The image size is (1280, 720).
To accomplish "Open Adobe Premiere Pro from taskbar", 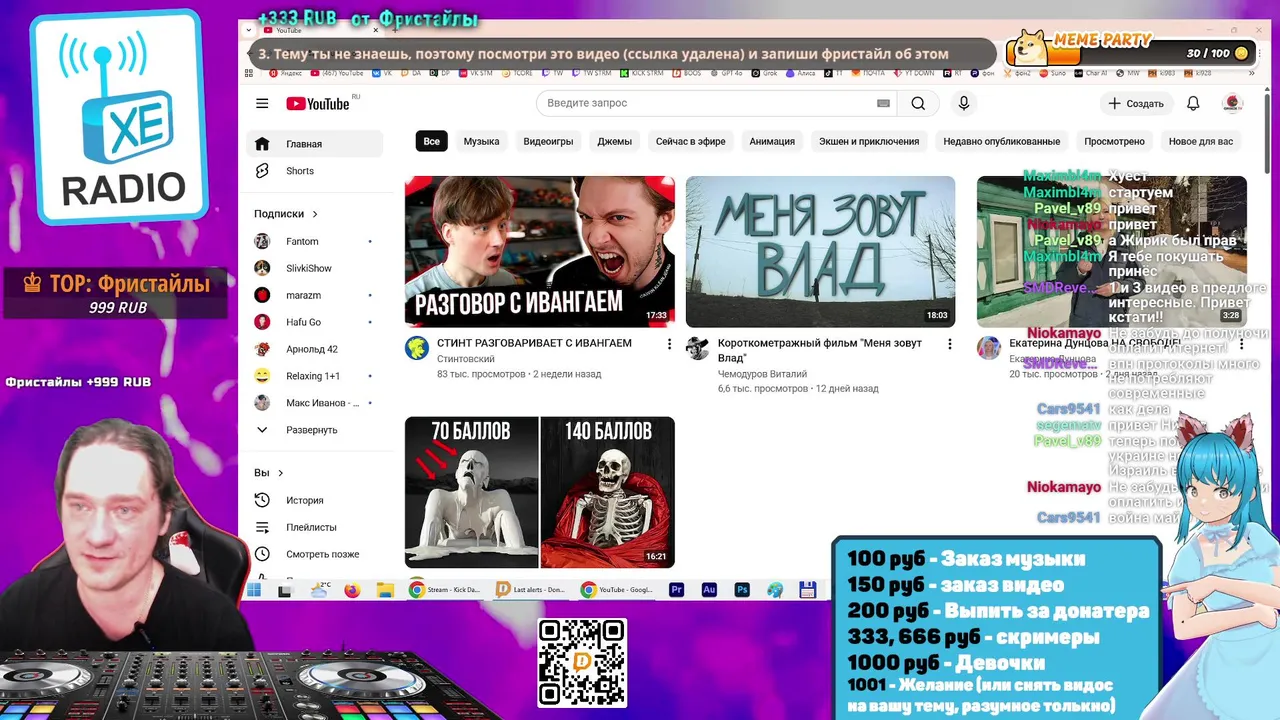I will click(x=677, y=590).
